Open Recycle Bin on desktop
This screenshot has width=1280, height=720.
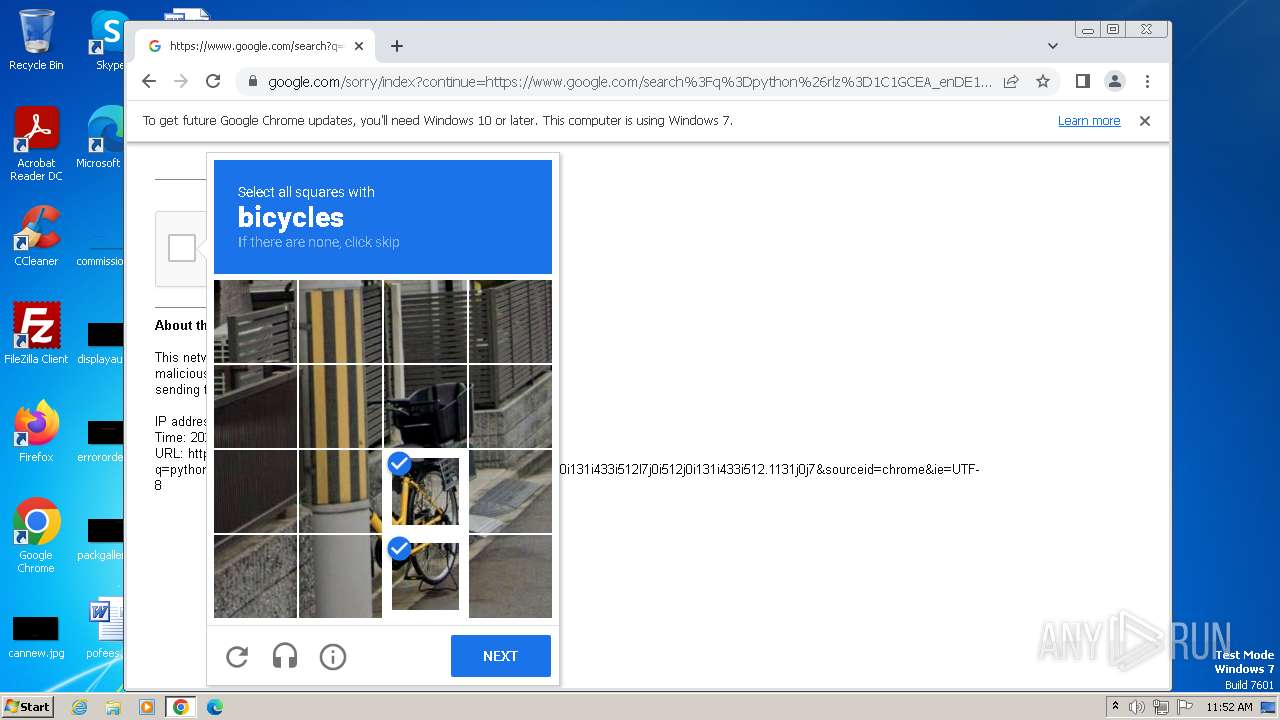pyautogui.click(x=36, y=40)
